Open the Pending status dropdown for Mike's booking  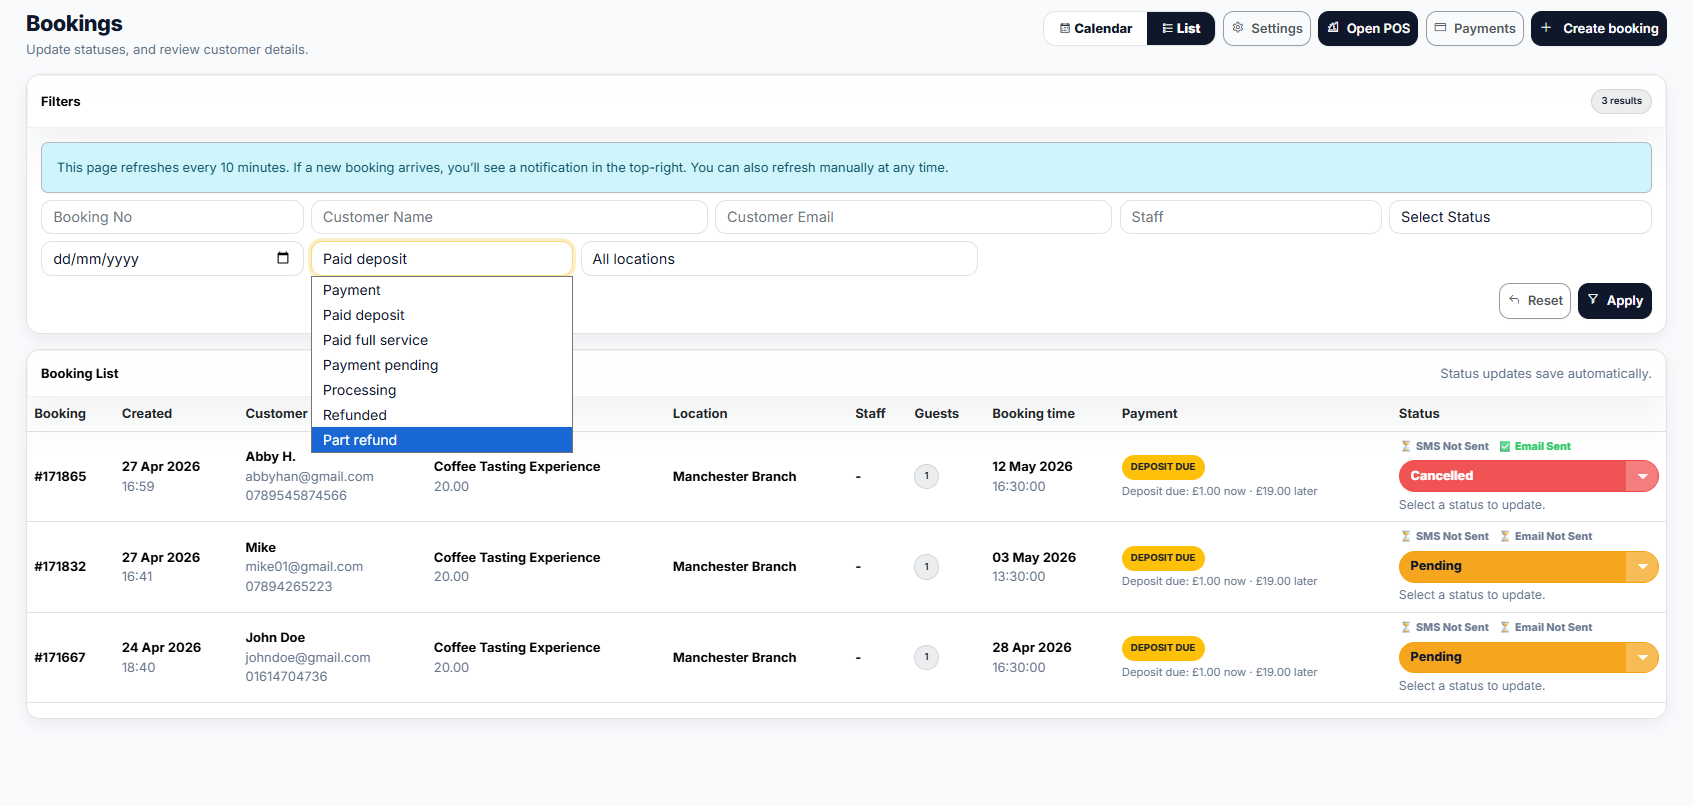[1642, 567]
